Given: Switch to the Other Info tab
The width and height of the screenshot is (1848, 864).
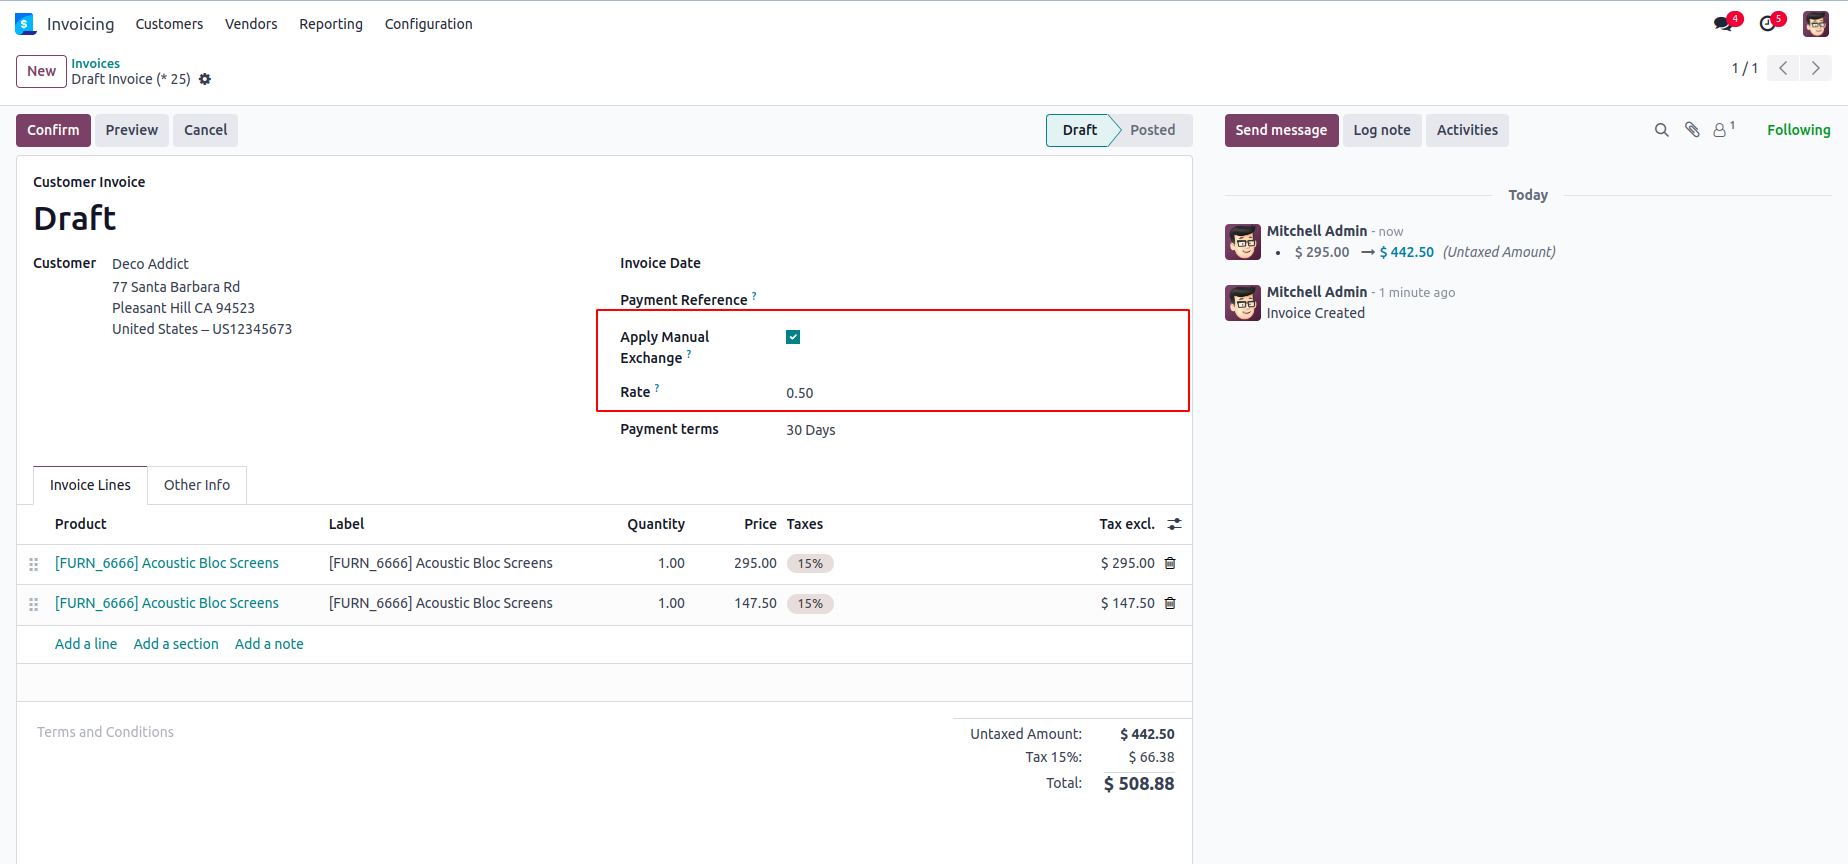Looking at the screenshot, I should click(x=197, y=485).
